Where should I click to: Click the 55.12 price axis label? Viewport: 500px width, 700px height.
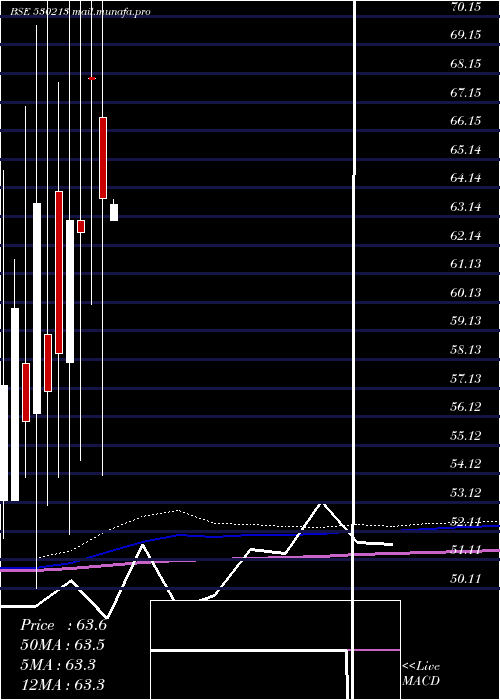click(x=466, y=435)
